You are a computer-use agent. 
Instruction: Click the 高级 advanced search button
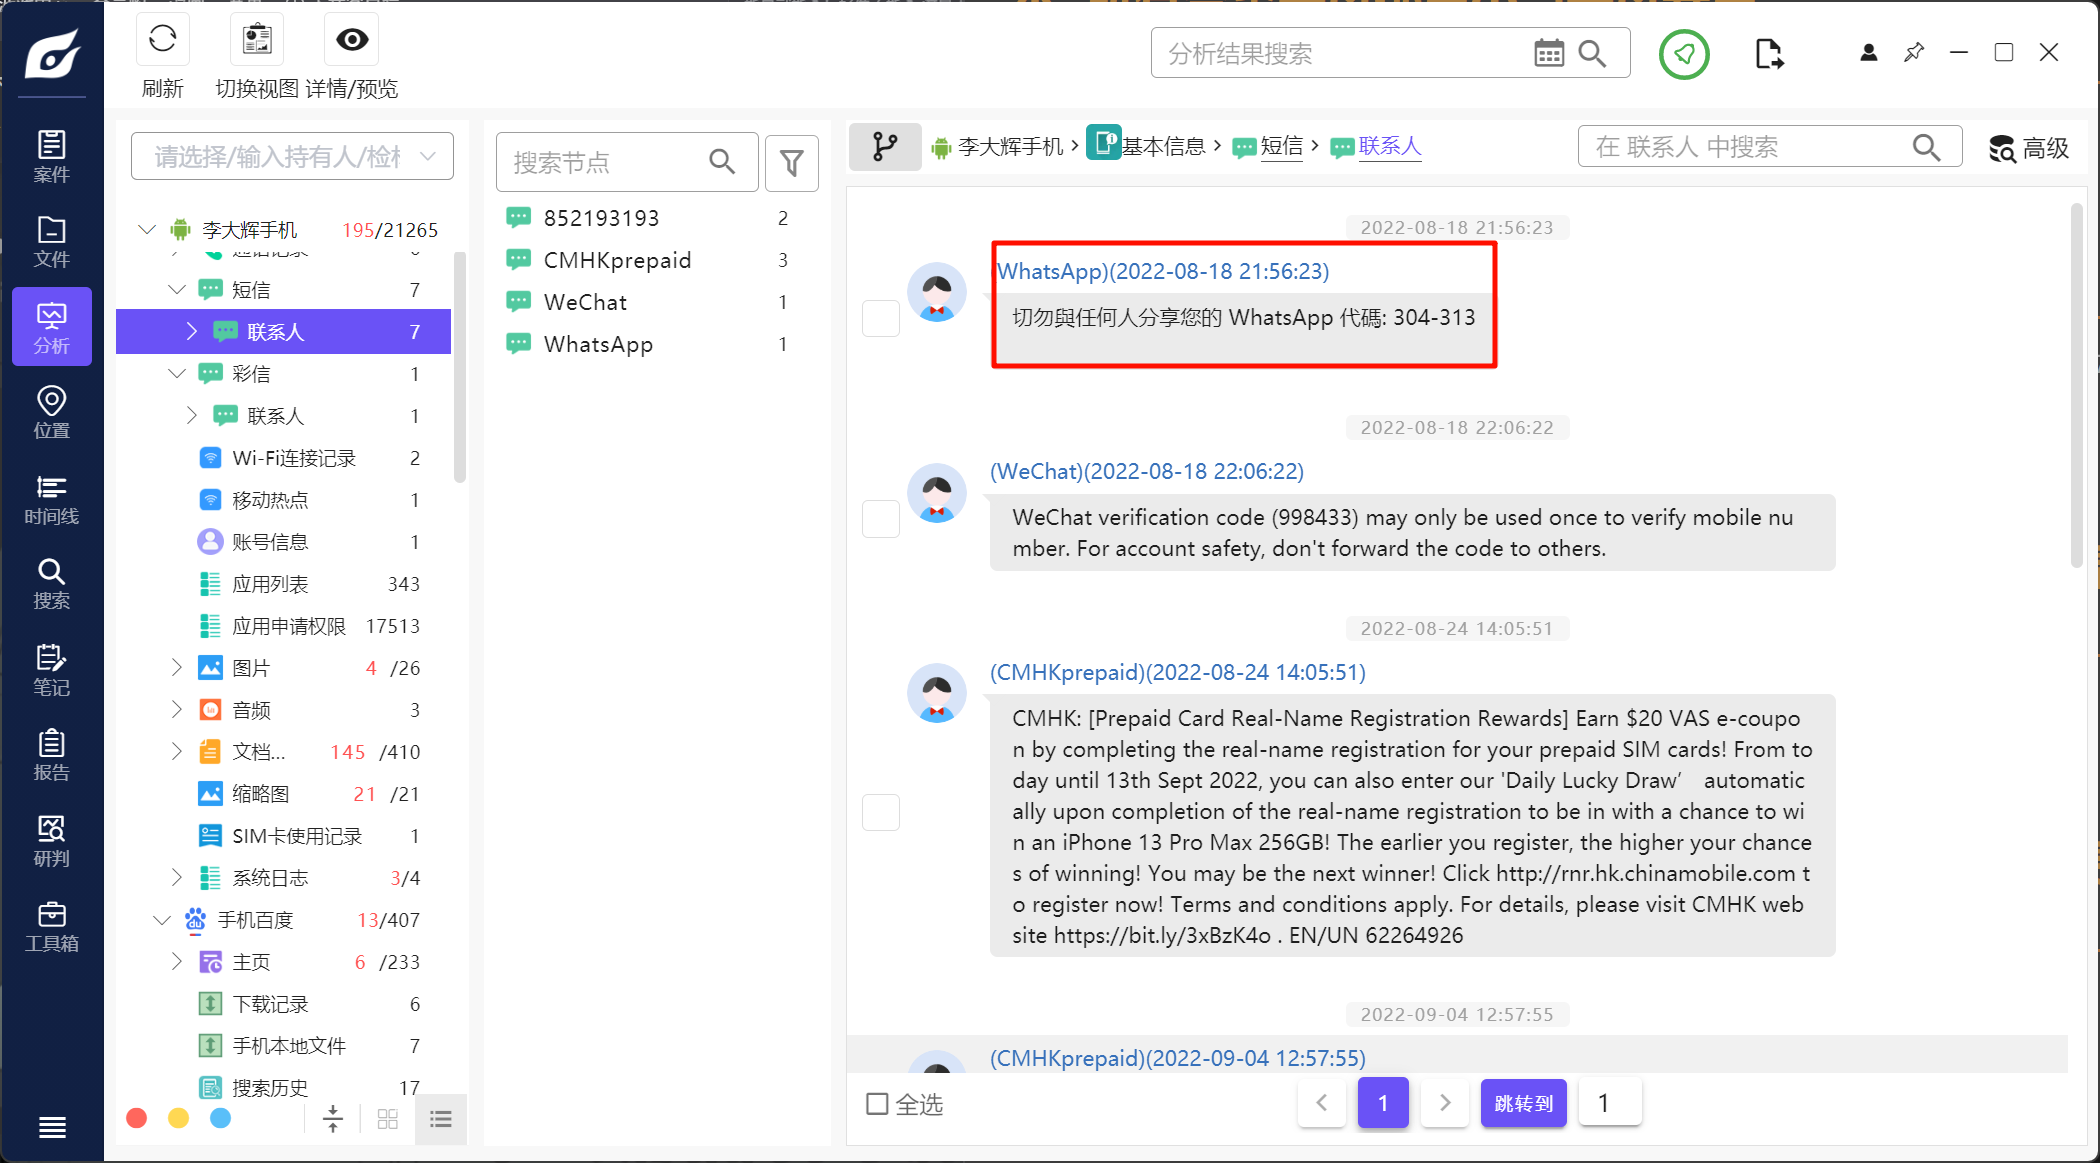coord(2028,148)
